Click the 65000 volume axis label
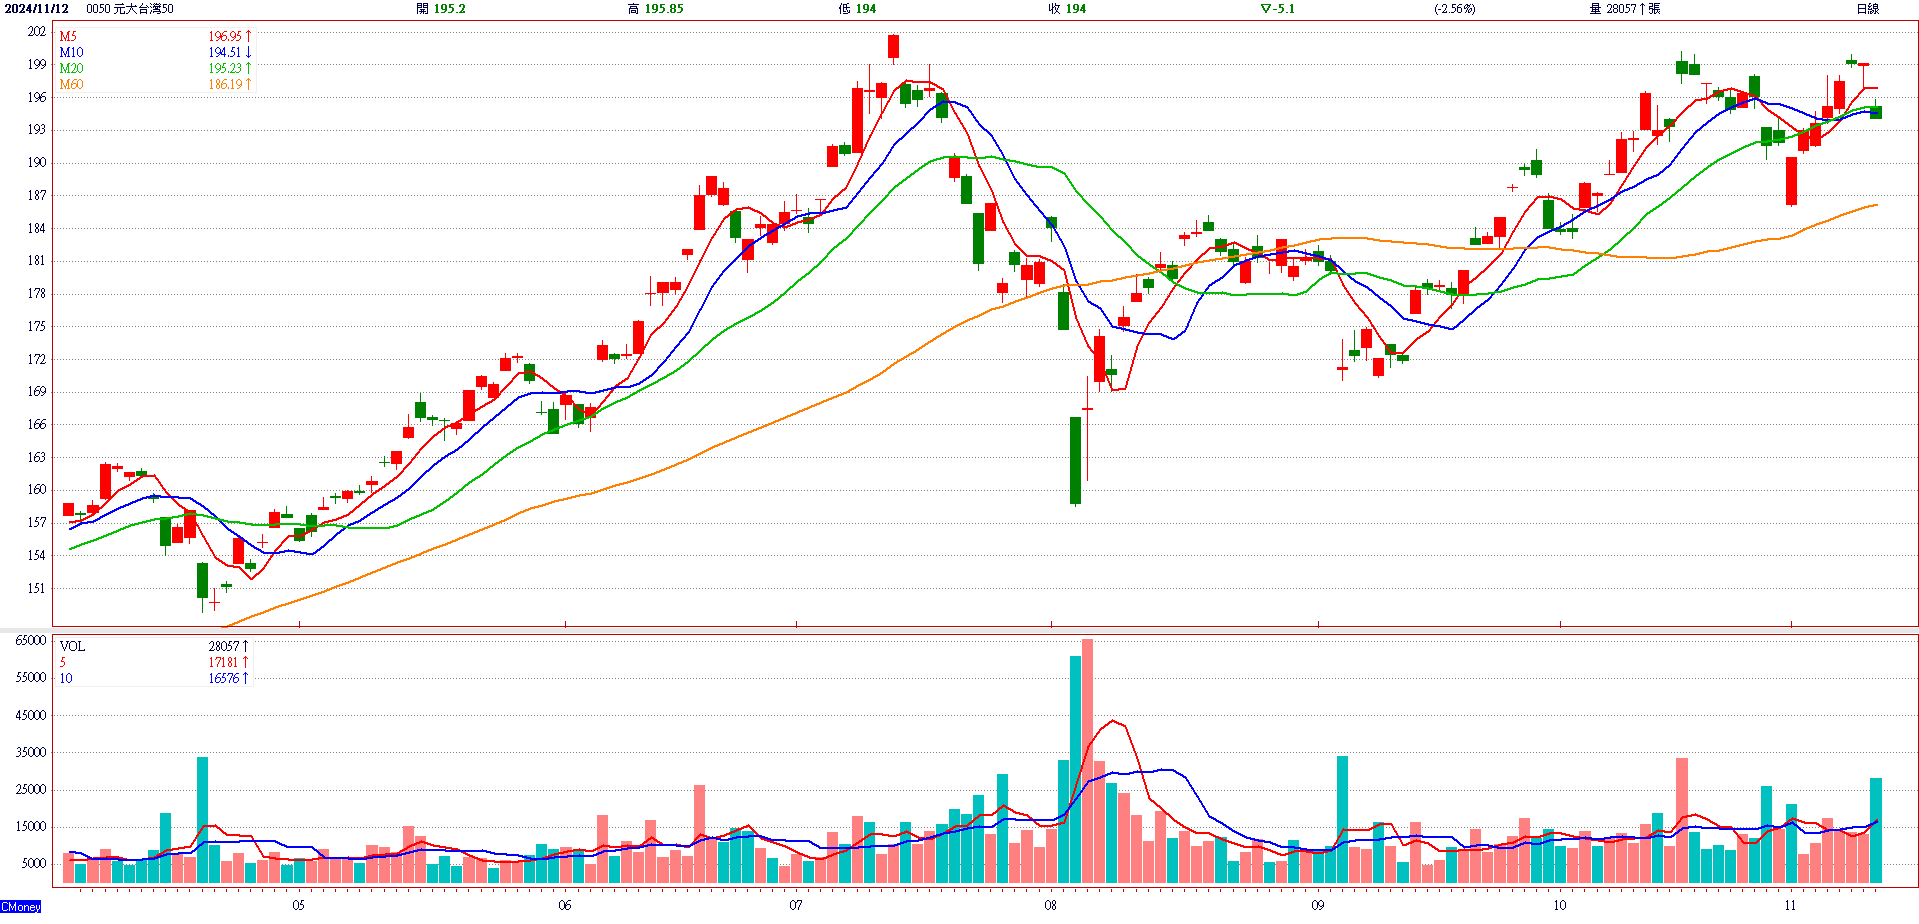 [x=31, y=640]
